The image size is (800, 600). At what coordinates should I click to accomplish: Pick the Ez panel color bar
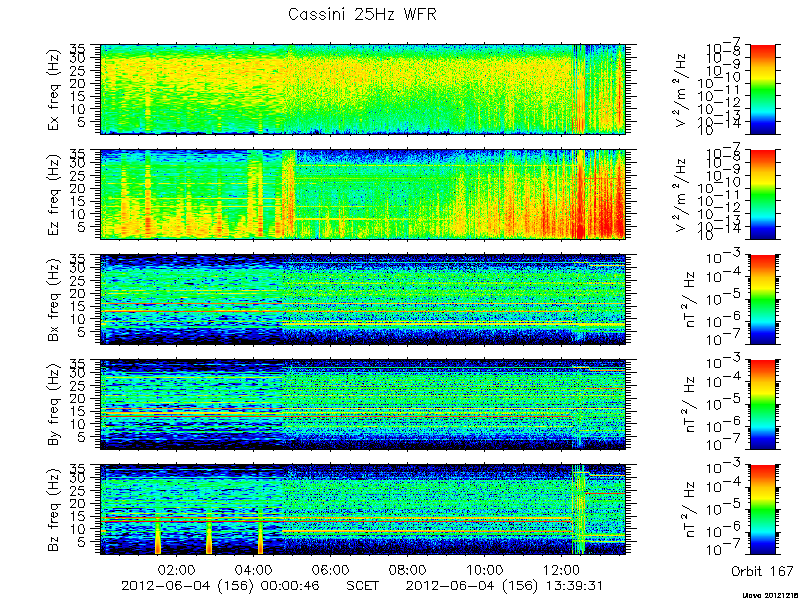(x=762, y=194)
